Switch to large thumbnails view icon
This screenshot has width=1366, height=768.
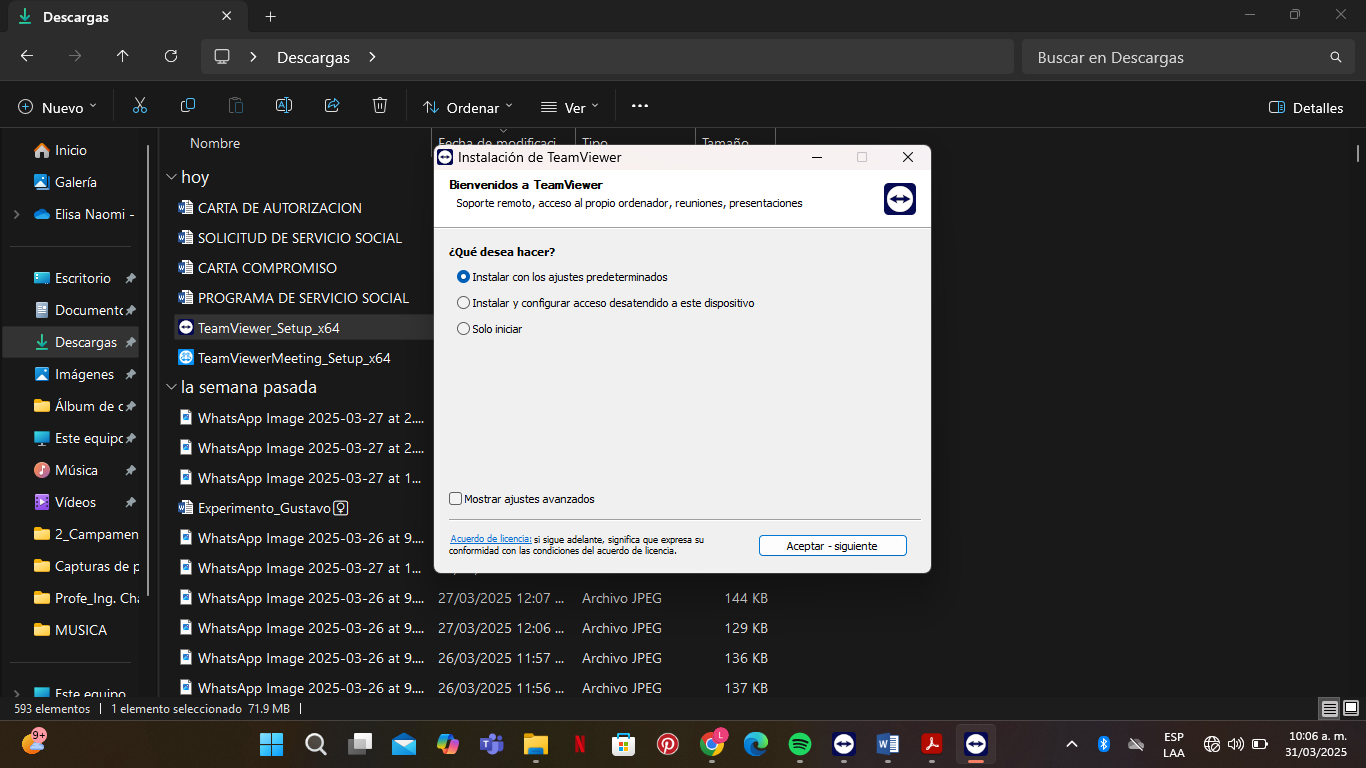(1351, 708)
